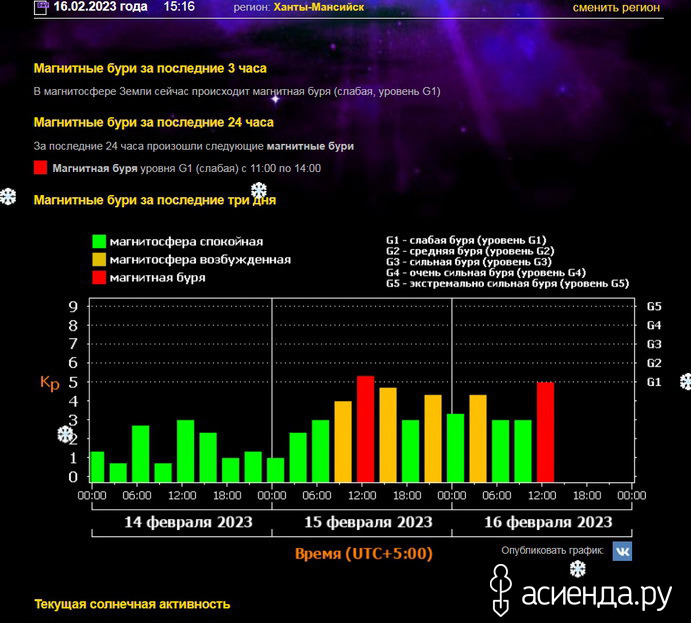
Task: Click the current storm status sentence 'В магнитосфере Земли сейчас…'
Action: [x=237, y=91]
